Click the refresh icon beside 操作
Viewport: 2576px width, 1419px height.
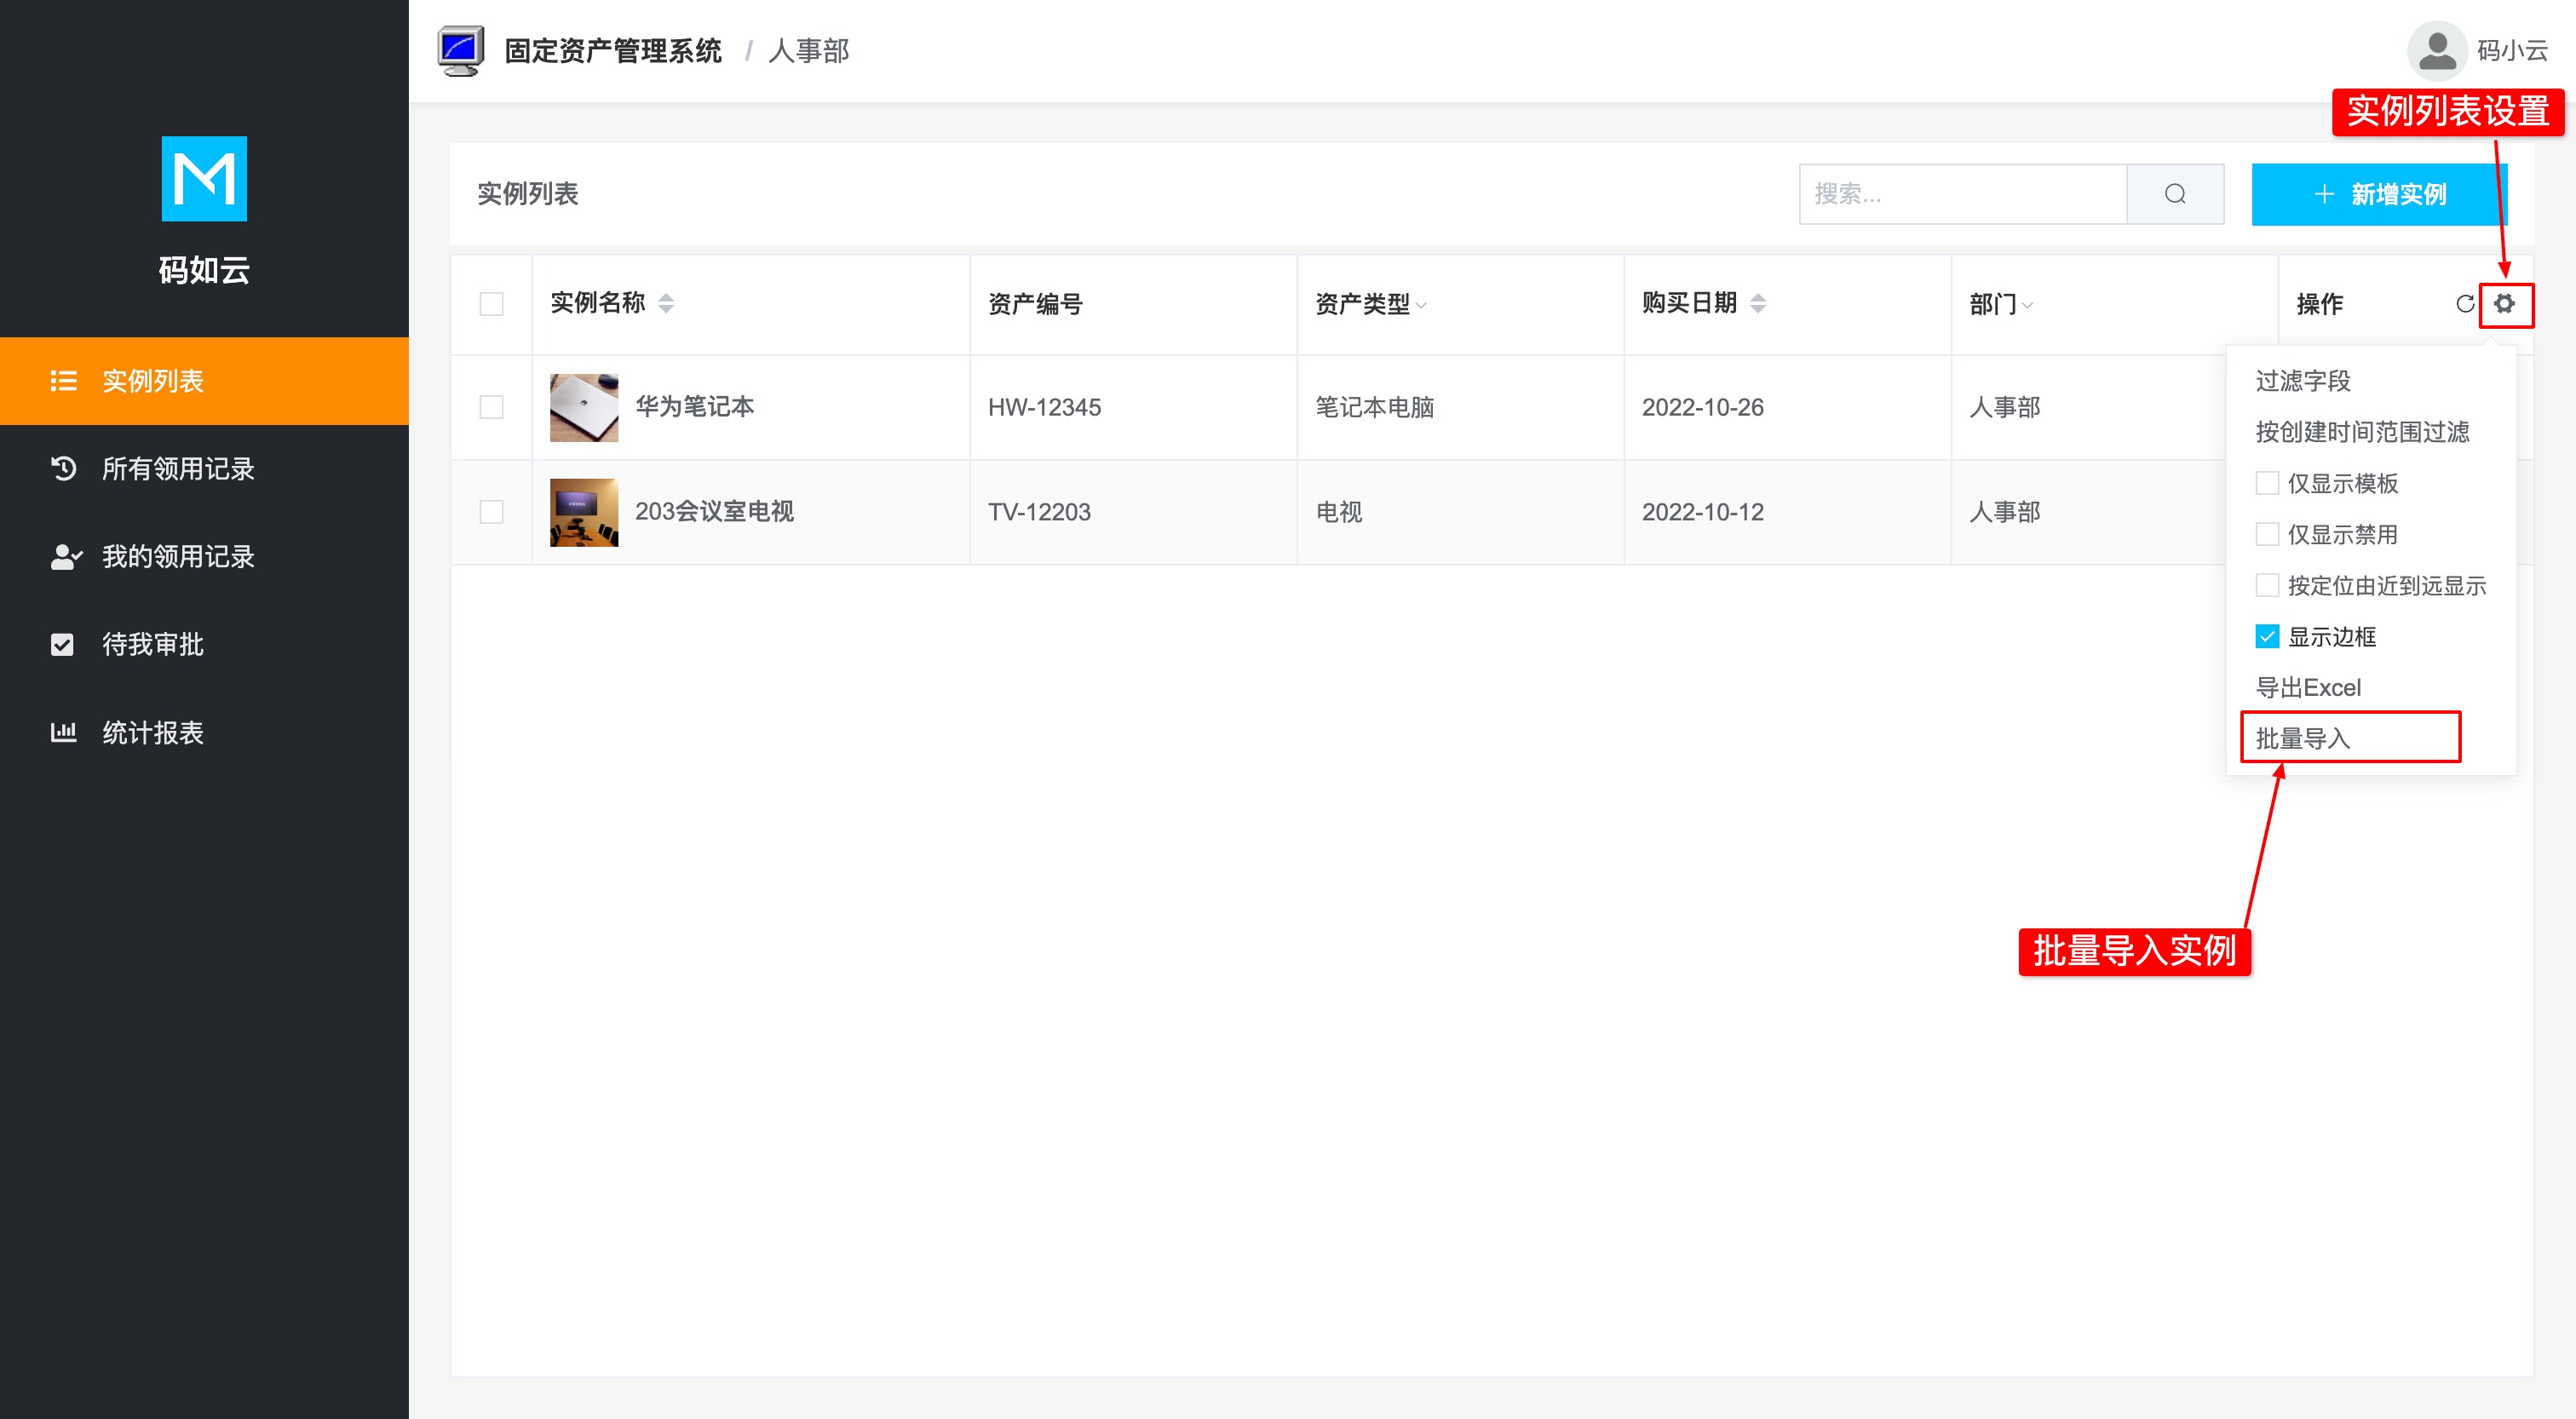2465,303
